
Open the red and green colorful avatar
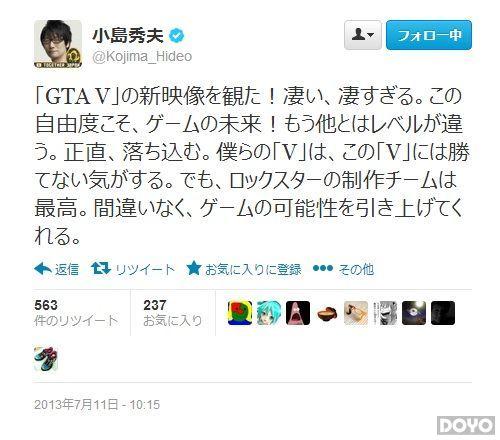240,313
